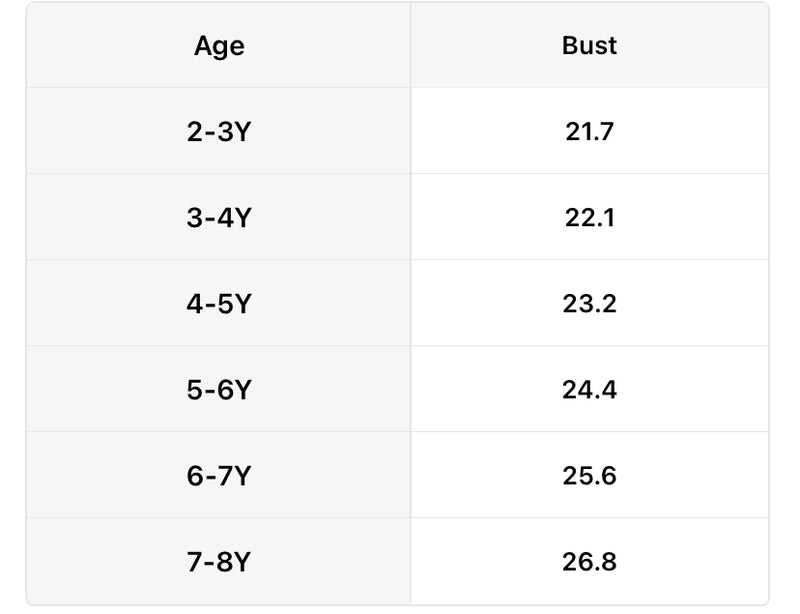Click the 26.8 bust value

click(589, 561)
